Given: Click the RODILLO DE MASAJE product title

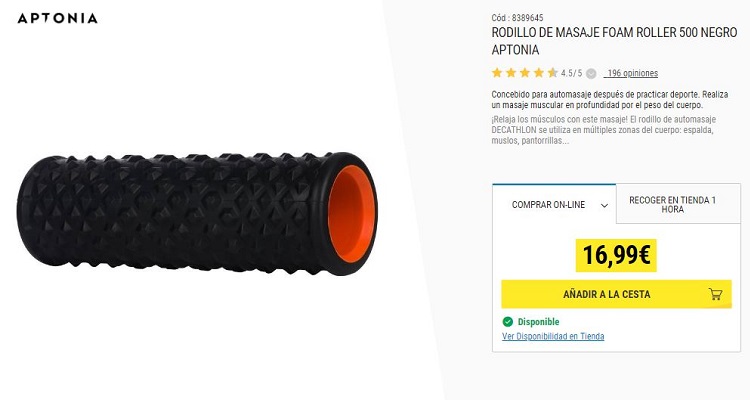Looking at the screenshot, I should (x=614, y=41).
